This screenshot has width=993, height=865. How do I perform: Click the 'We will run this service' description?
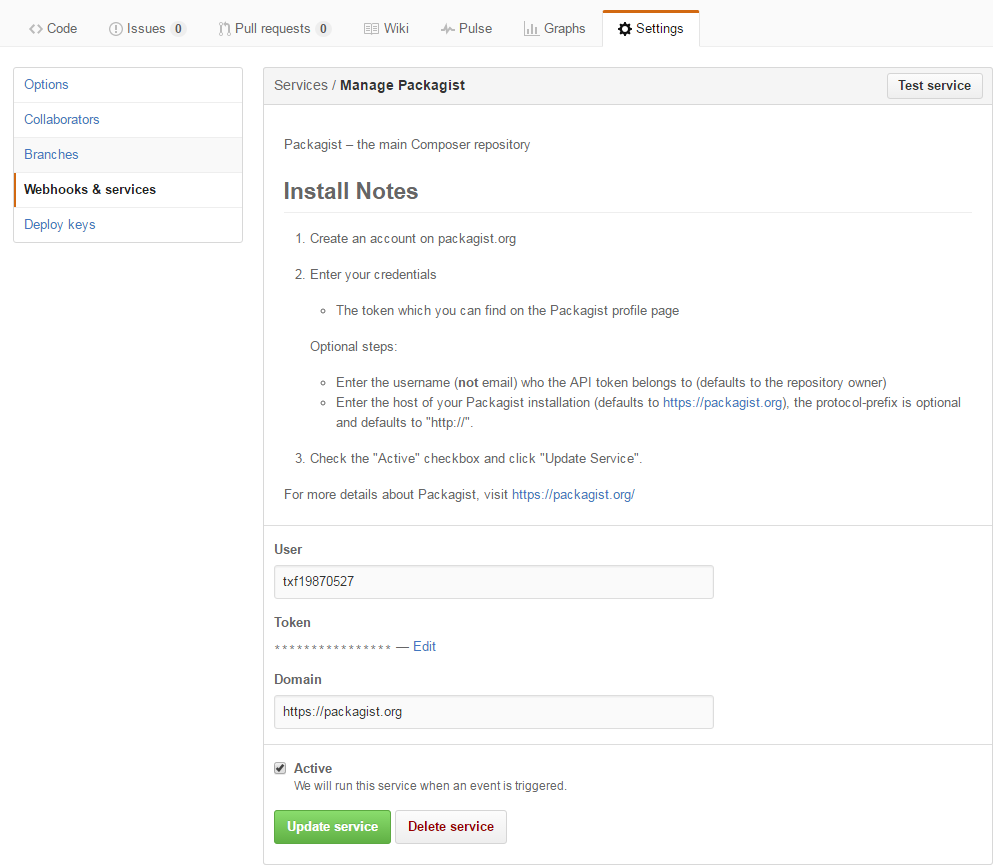point(430,786)
